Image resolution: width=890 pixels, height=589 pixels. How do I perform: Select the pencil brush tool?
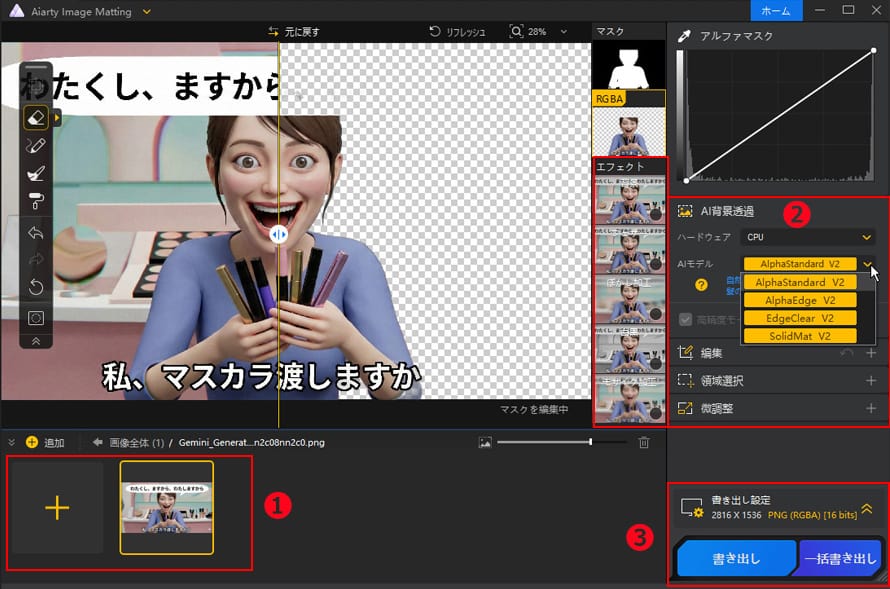36,146
